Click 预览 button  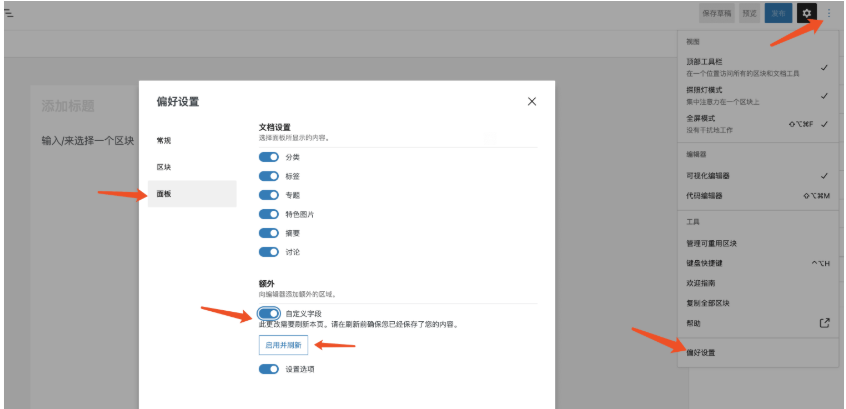(749, 13)
